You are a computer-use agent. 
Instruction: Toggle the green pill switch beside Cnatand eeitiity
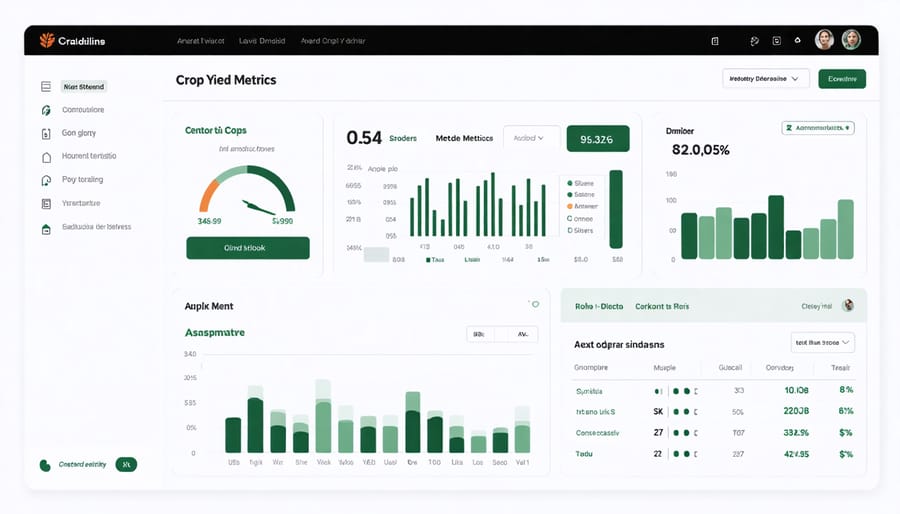pyautogui.click(x=126, y=464)
